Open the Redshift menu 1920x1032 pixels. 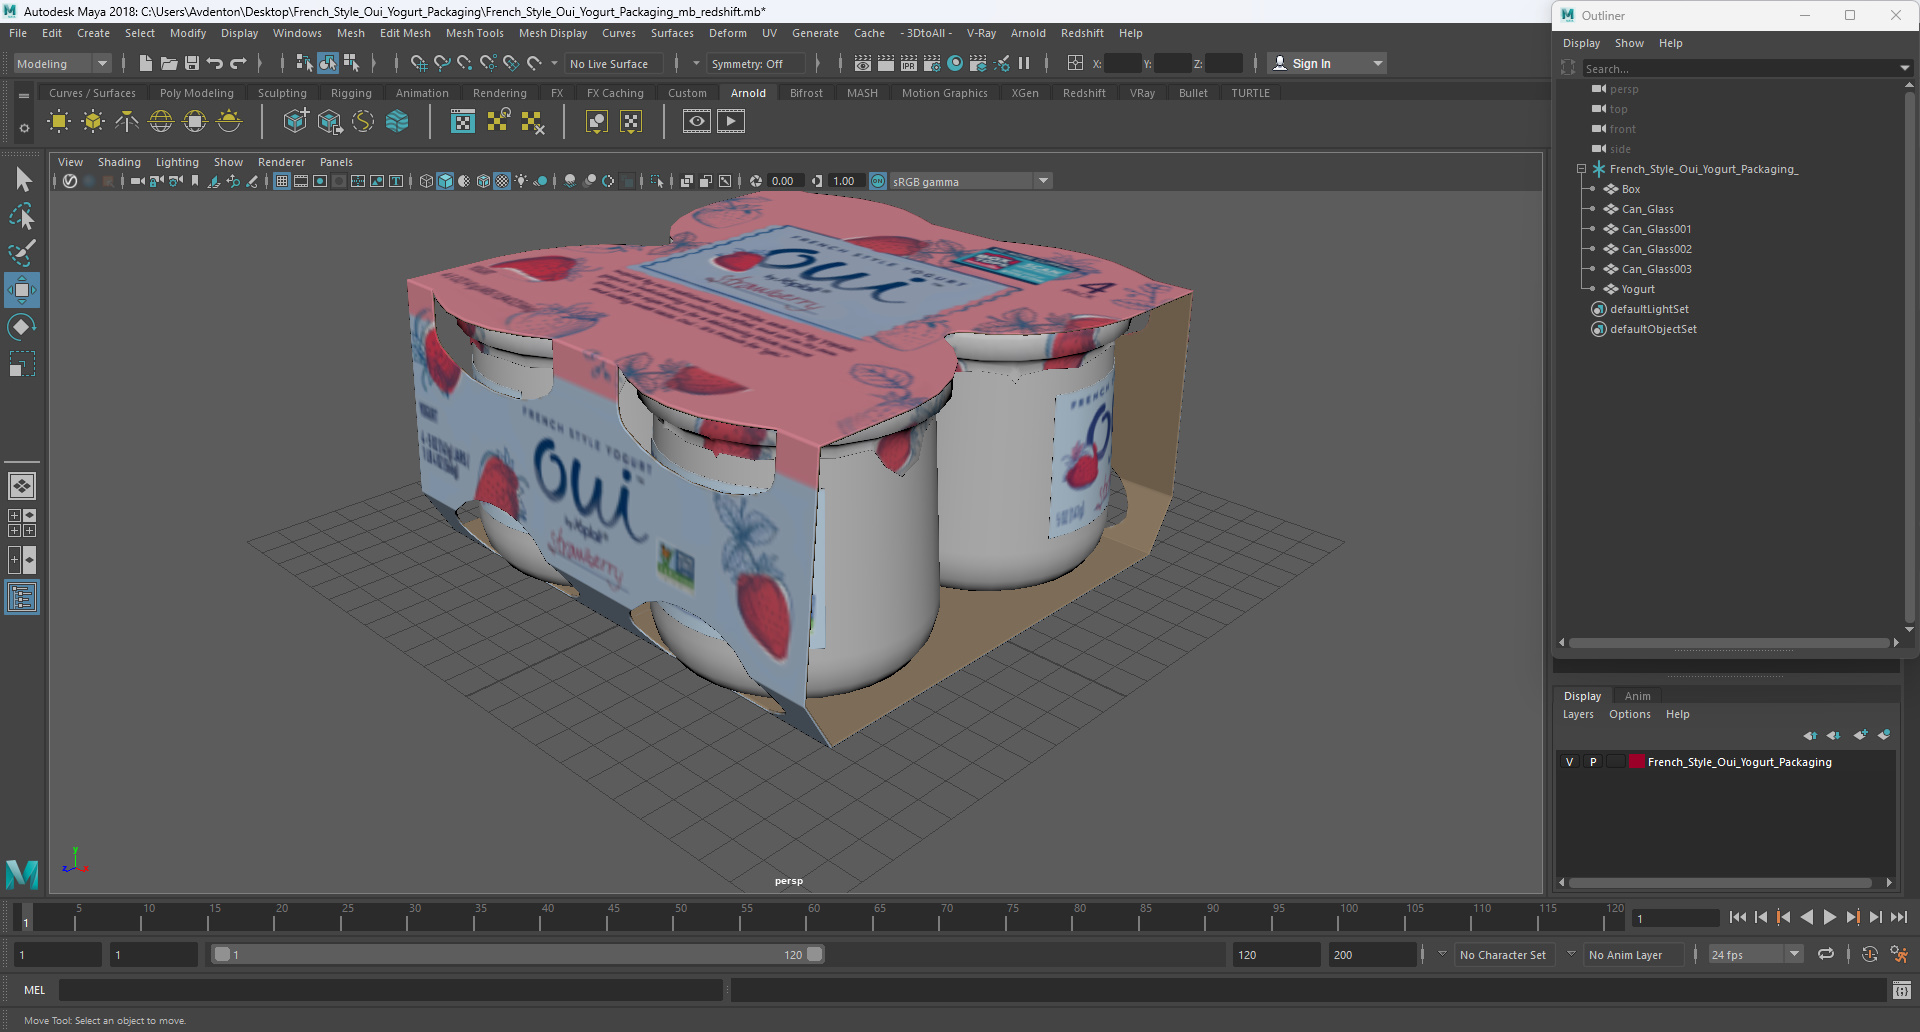[x=1082, y=33]
